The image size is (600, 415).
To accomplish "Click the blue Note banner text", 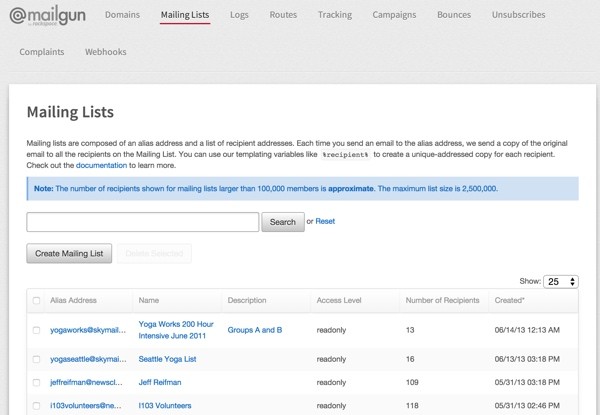I will [266, 189].
